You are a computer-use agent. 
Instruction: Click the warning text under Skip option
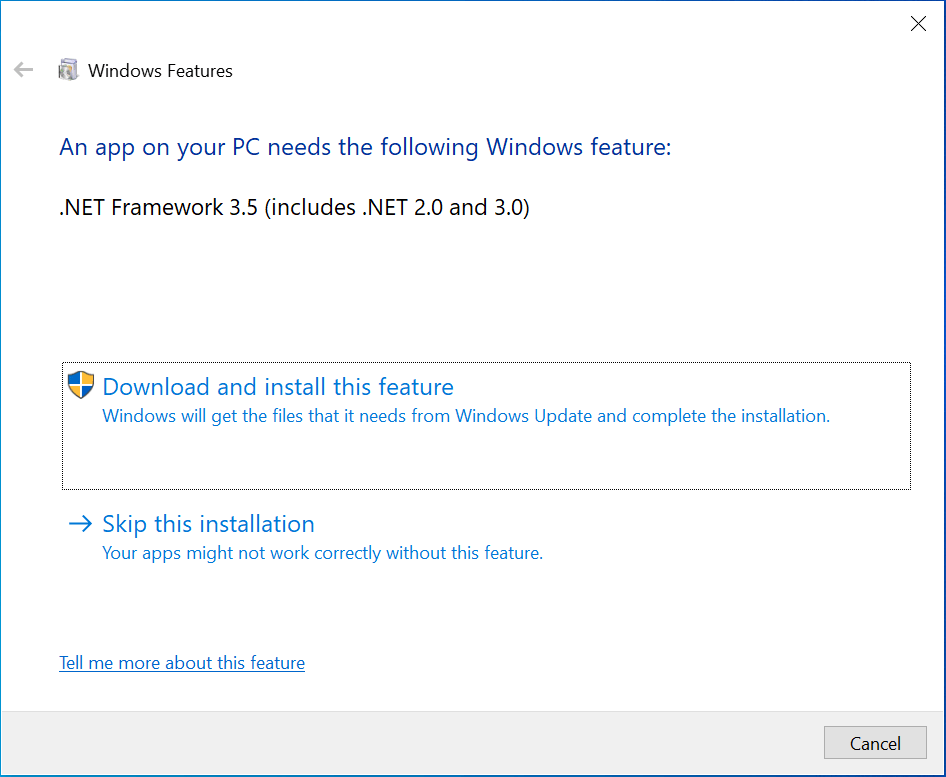point(322,552)
